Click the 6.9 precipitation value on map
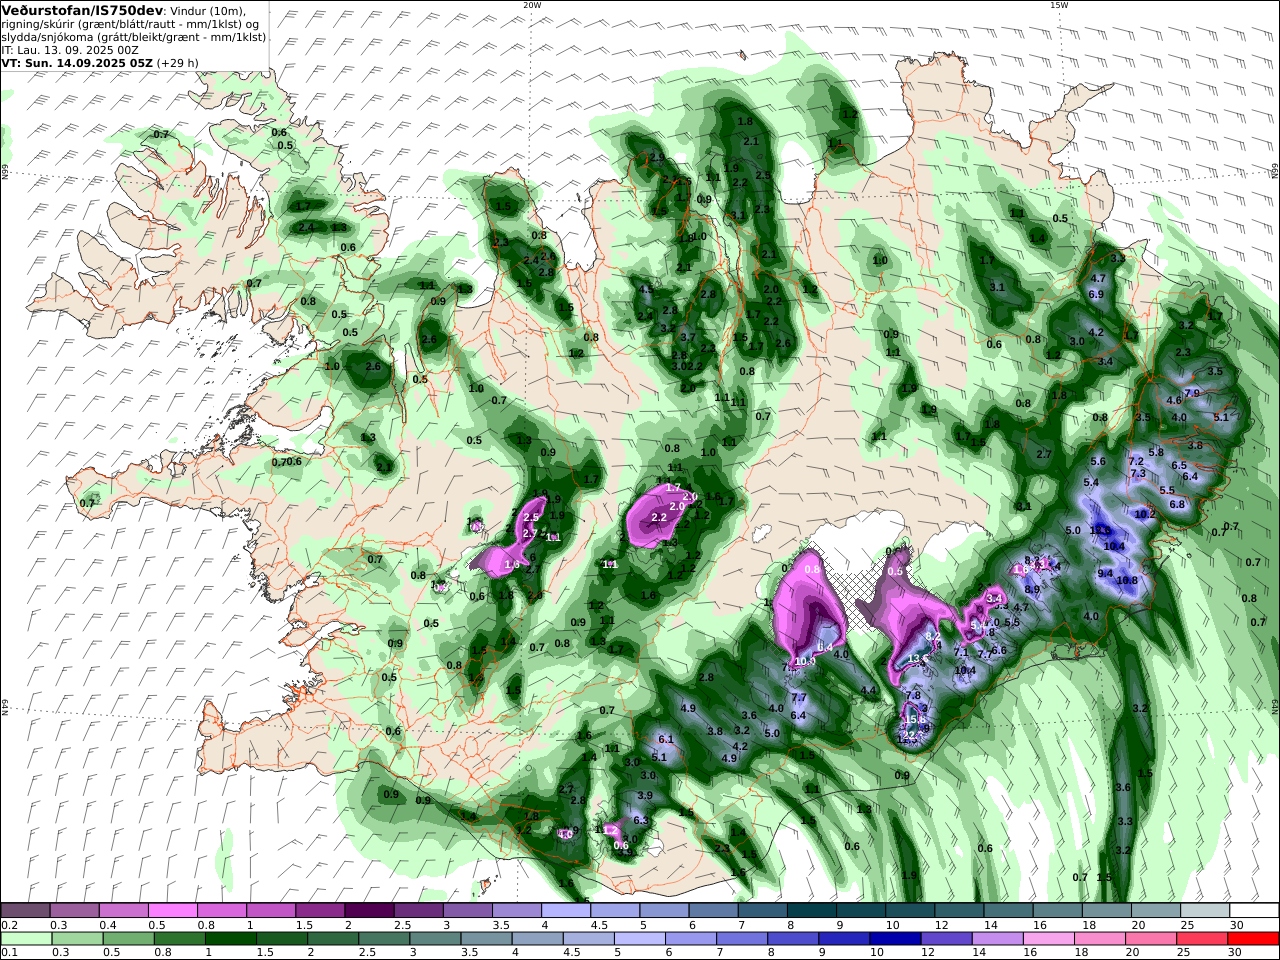This screenshot has width=1280, height=960. pos(1096,294)
